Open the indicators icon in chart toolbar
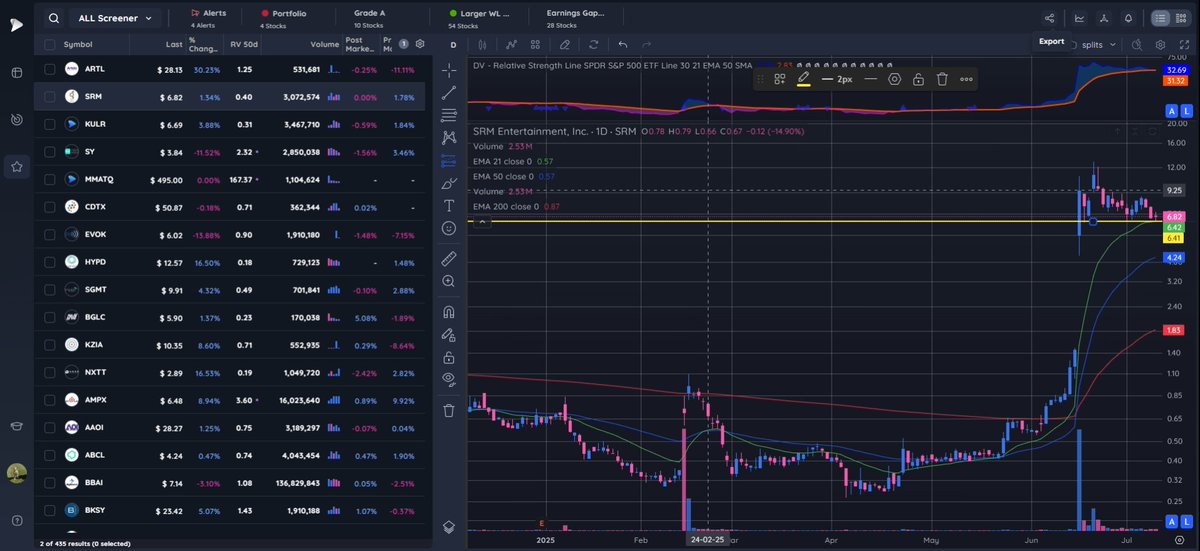 [511, 45]
